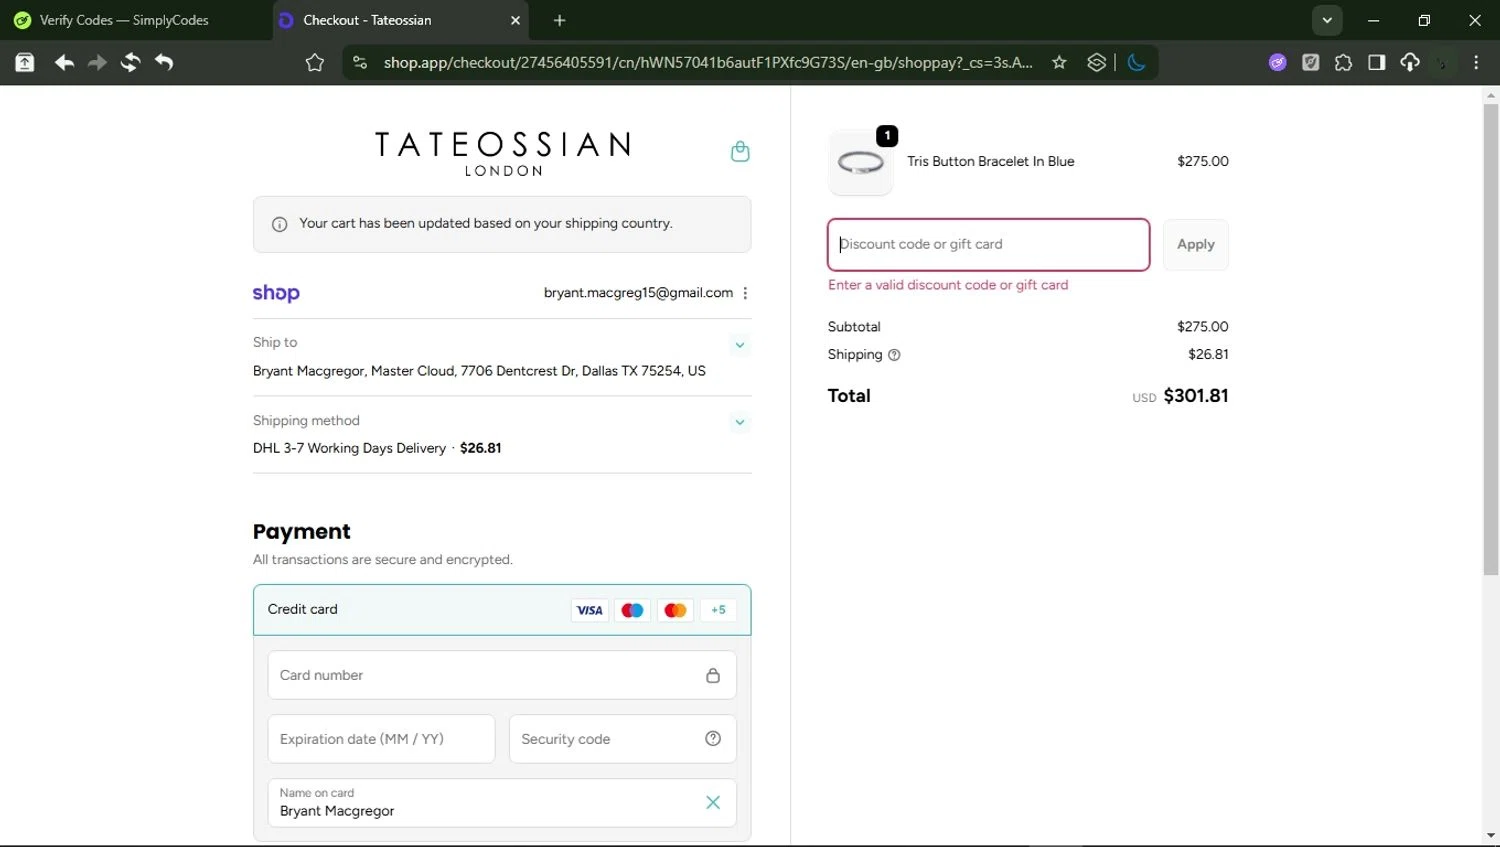The width and height of the screenshot is (1500, 847).
Task: Click the Total amount $301.81
Action: pyautogui.click(x=1195, y=396)
